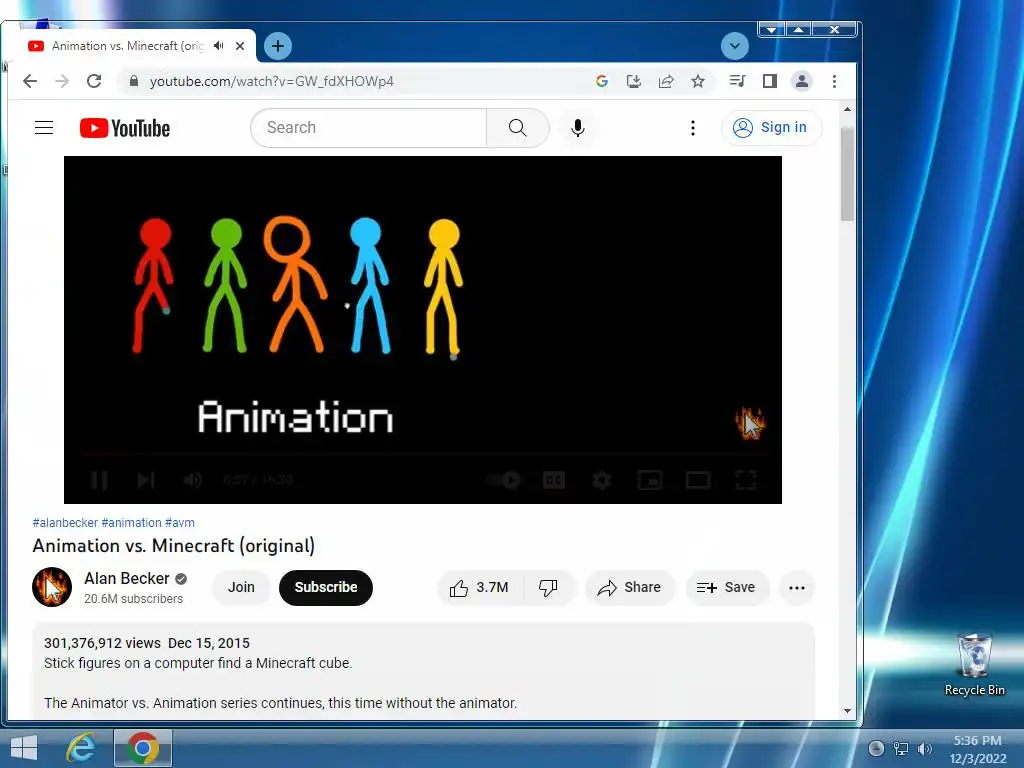Screen dimensions: 1024x768
Task: Dislike the video
Action: click(x=549, y=587)
